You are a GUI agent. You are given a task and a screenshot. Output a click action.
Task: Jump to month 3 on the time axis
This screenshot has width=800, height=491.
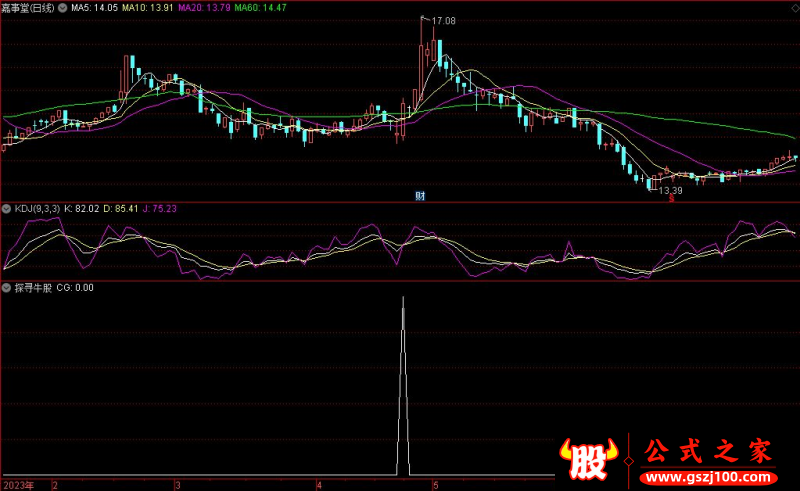pos(176,485)
